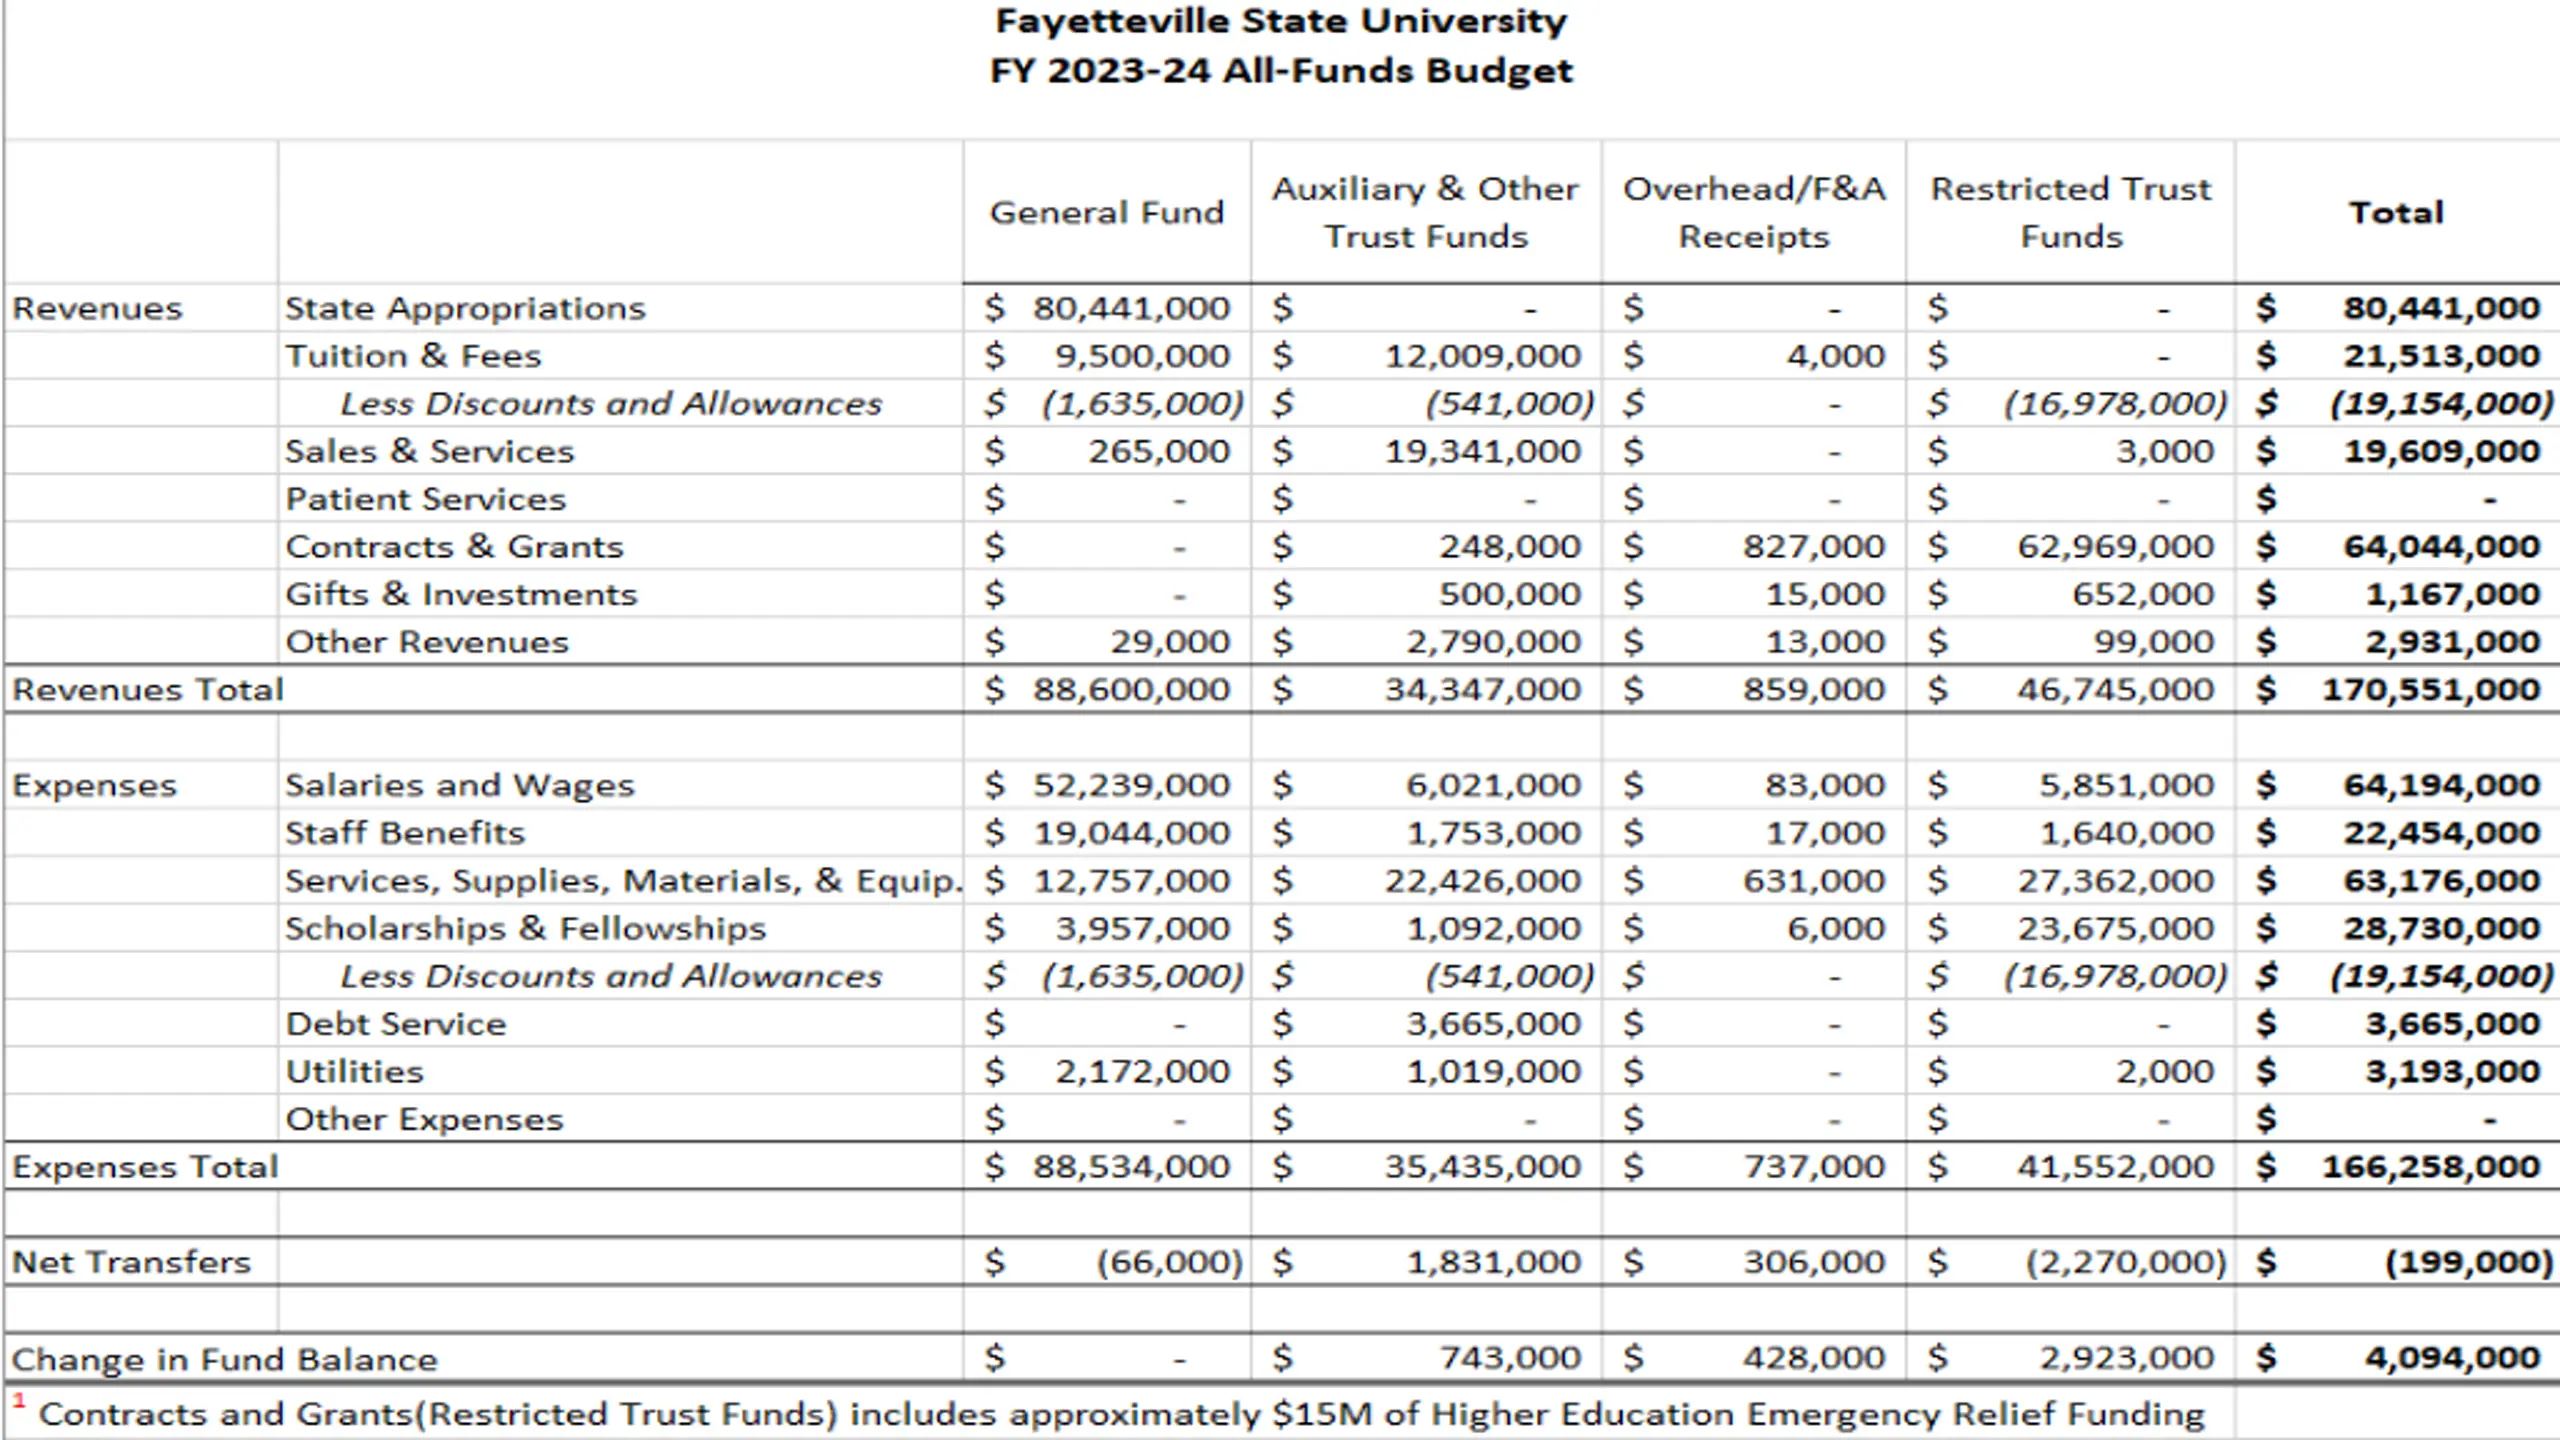Select Auxiliary other revenues 2,790,000
The width and height of the screenshot is (2560, 1440).
pos(1494,642)
